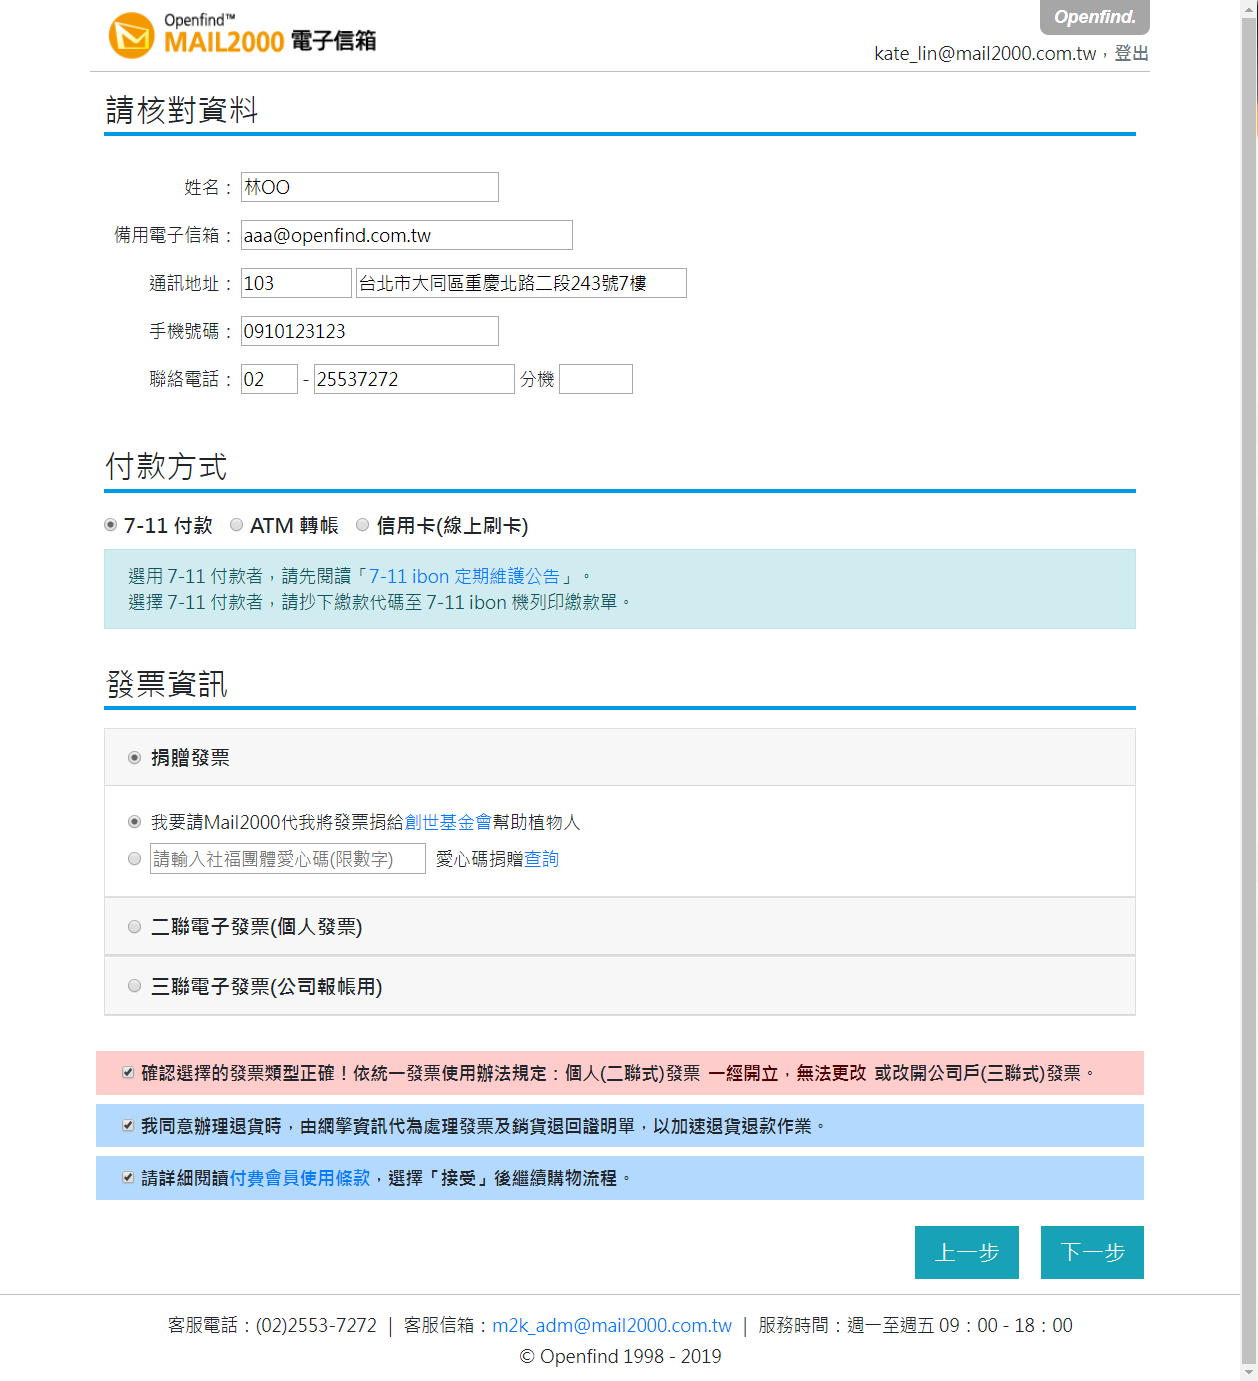1258x1381 pixels.
Task: Select the 信用卡(線上刷卡) radio button
Action: [x=363, y=525]
